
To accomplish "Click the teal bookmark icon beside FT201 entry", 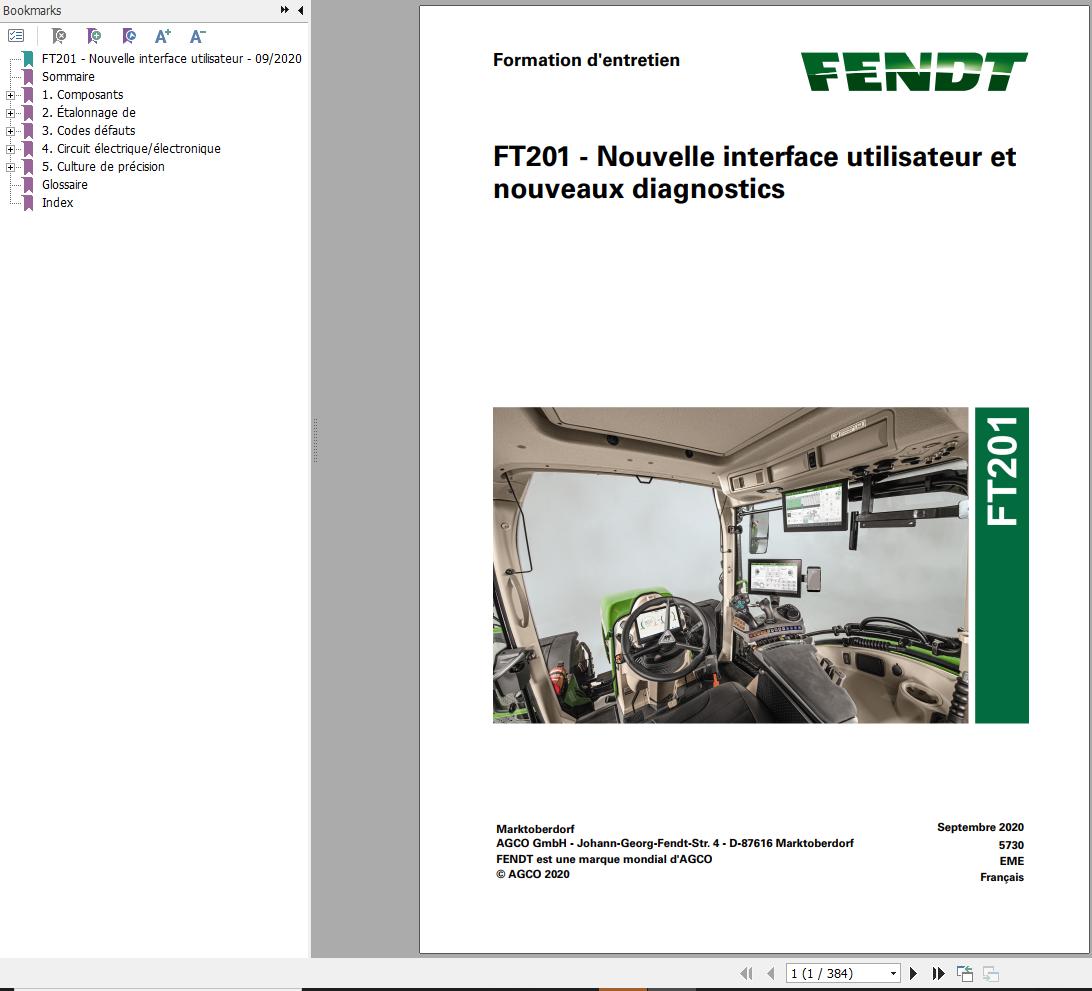I will point(28,59).
